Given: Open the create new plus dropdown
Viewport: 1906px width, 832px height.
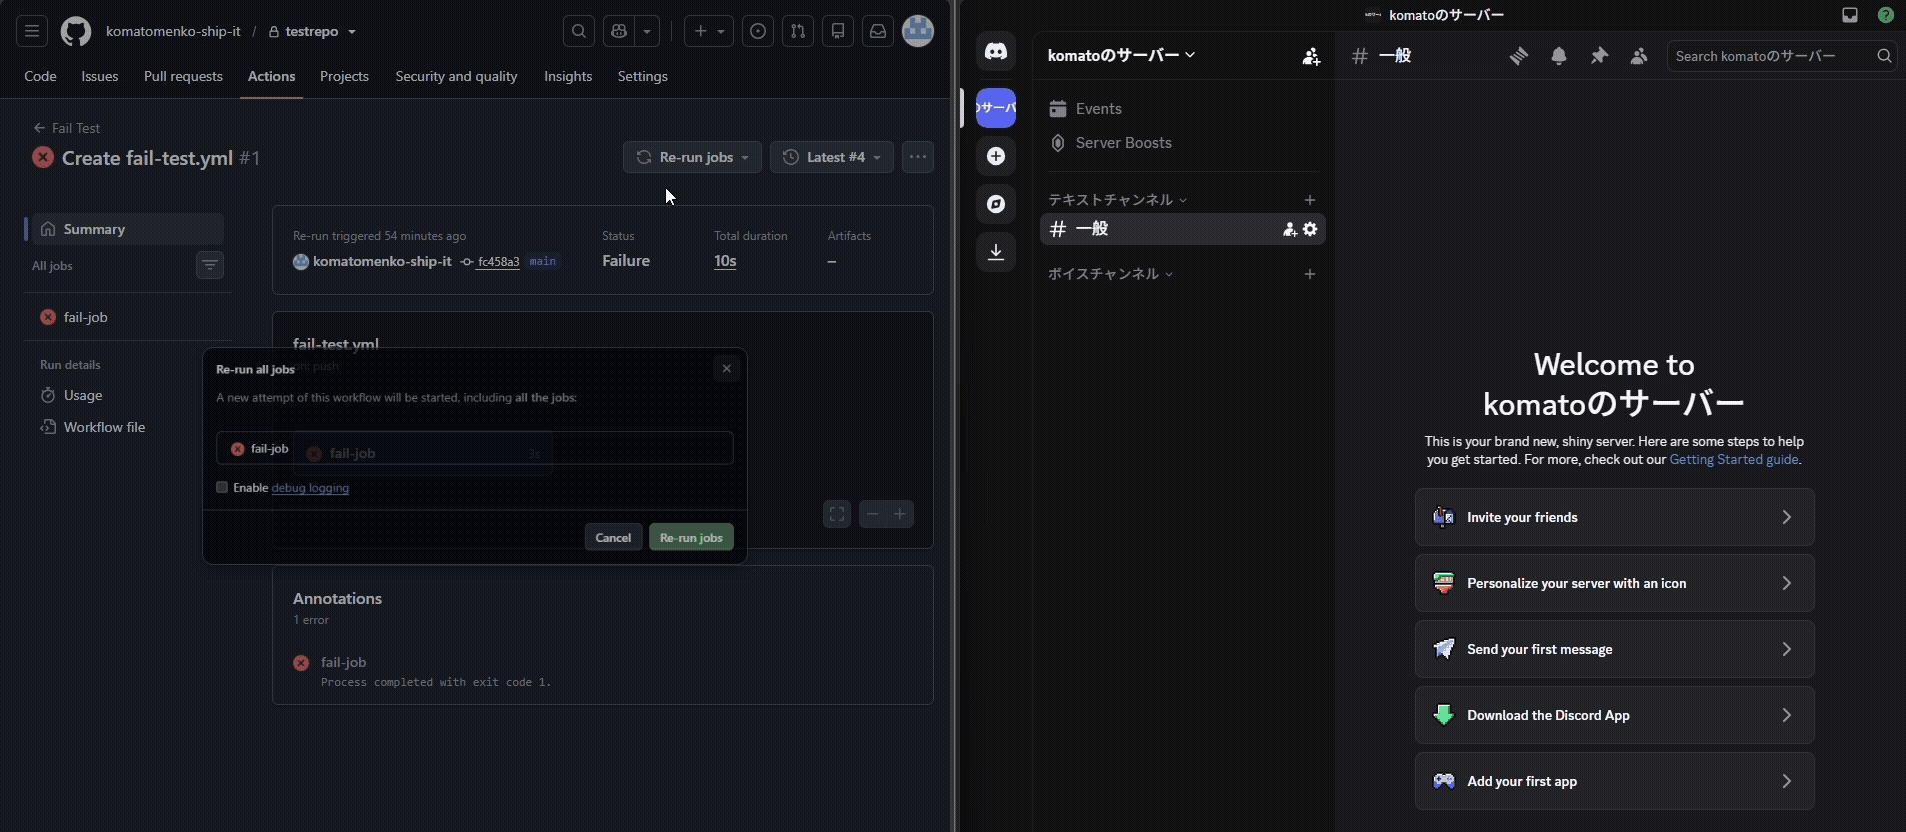Looking at the screenshot, I should pos(709,32).
